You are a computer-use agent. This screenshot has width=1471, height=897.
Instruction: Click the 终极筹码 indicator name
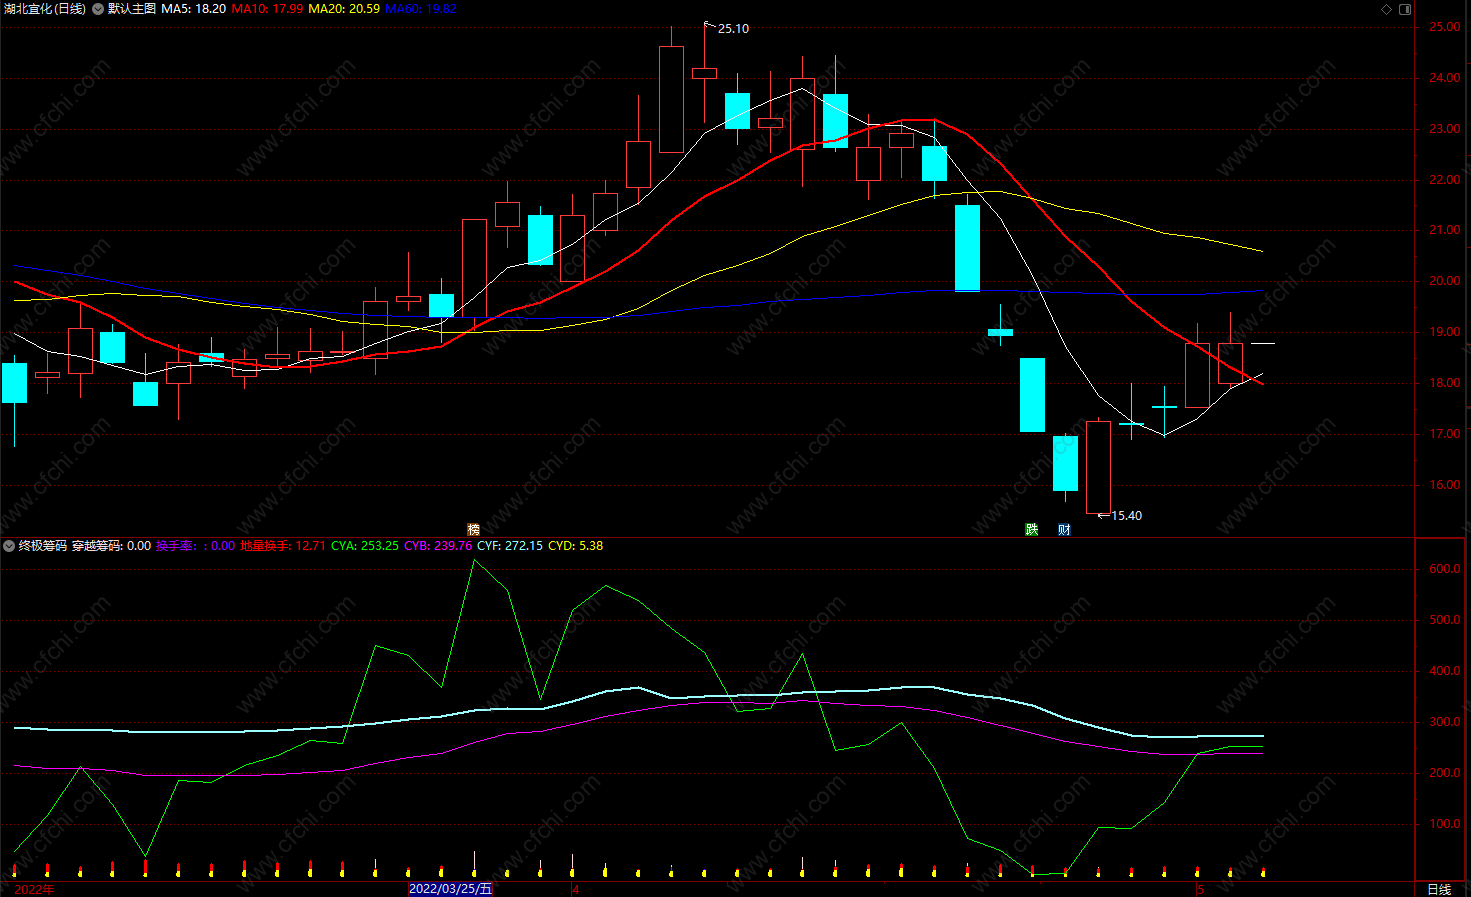[x=43, y=546]
